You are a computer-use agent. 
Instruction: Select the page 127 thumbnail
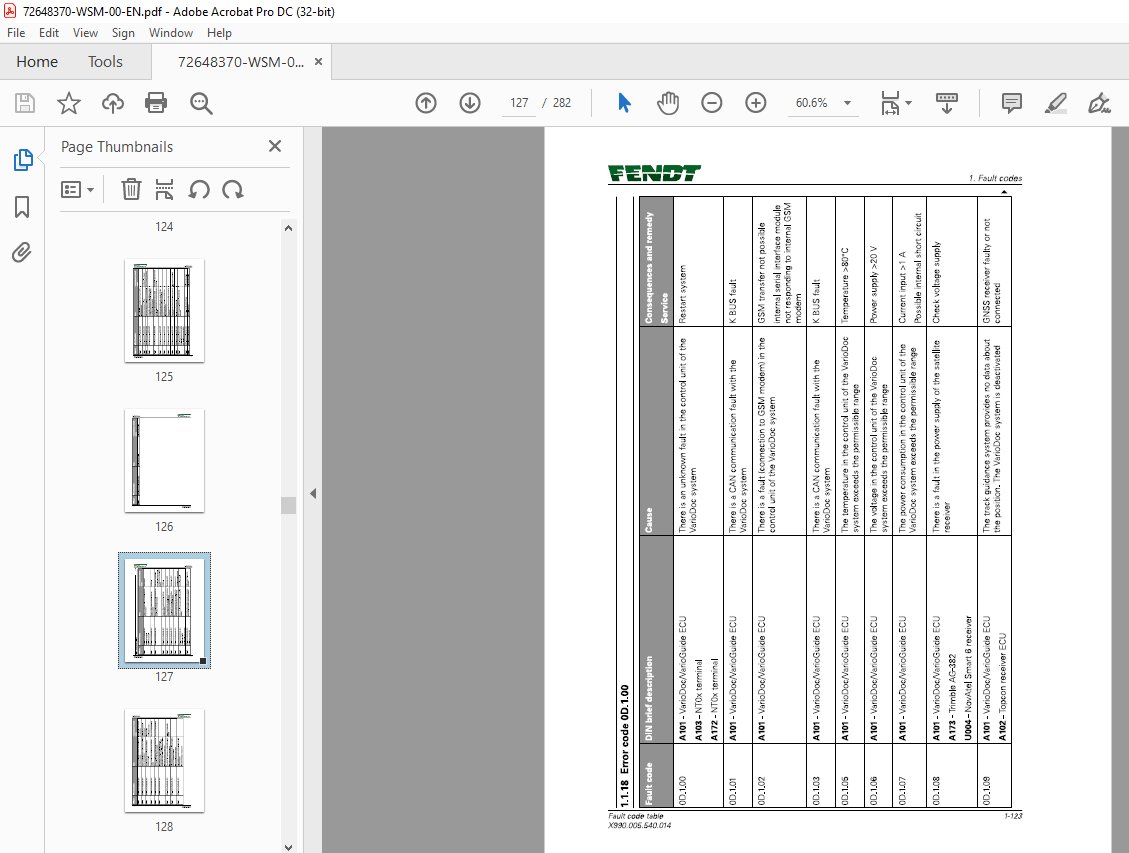(164, 610)
